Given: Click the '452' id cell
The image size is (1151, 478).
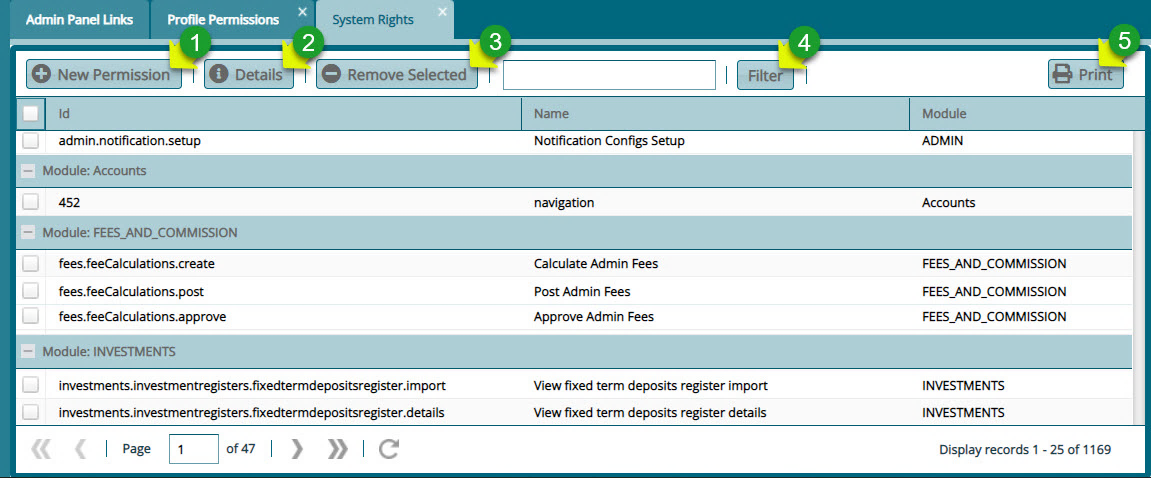Looking at the screenshot, I should click(68, 202).
